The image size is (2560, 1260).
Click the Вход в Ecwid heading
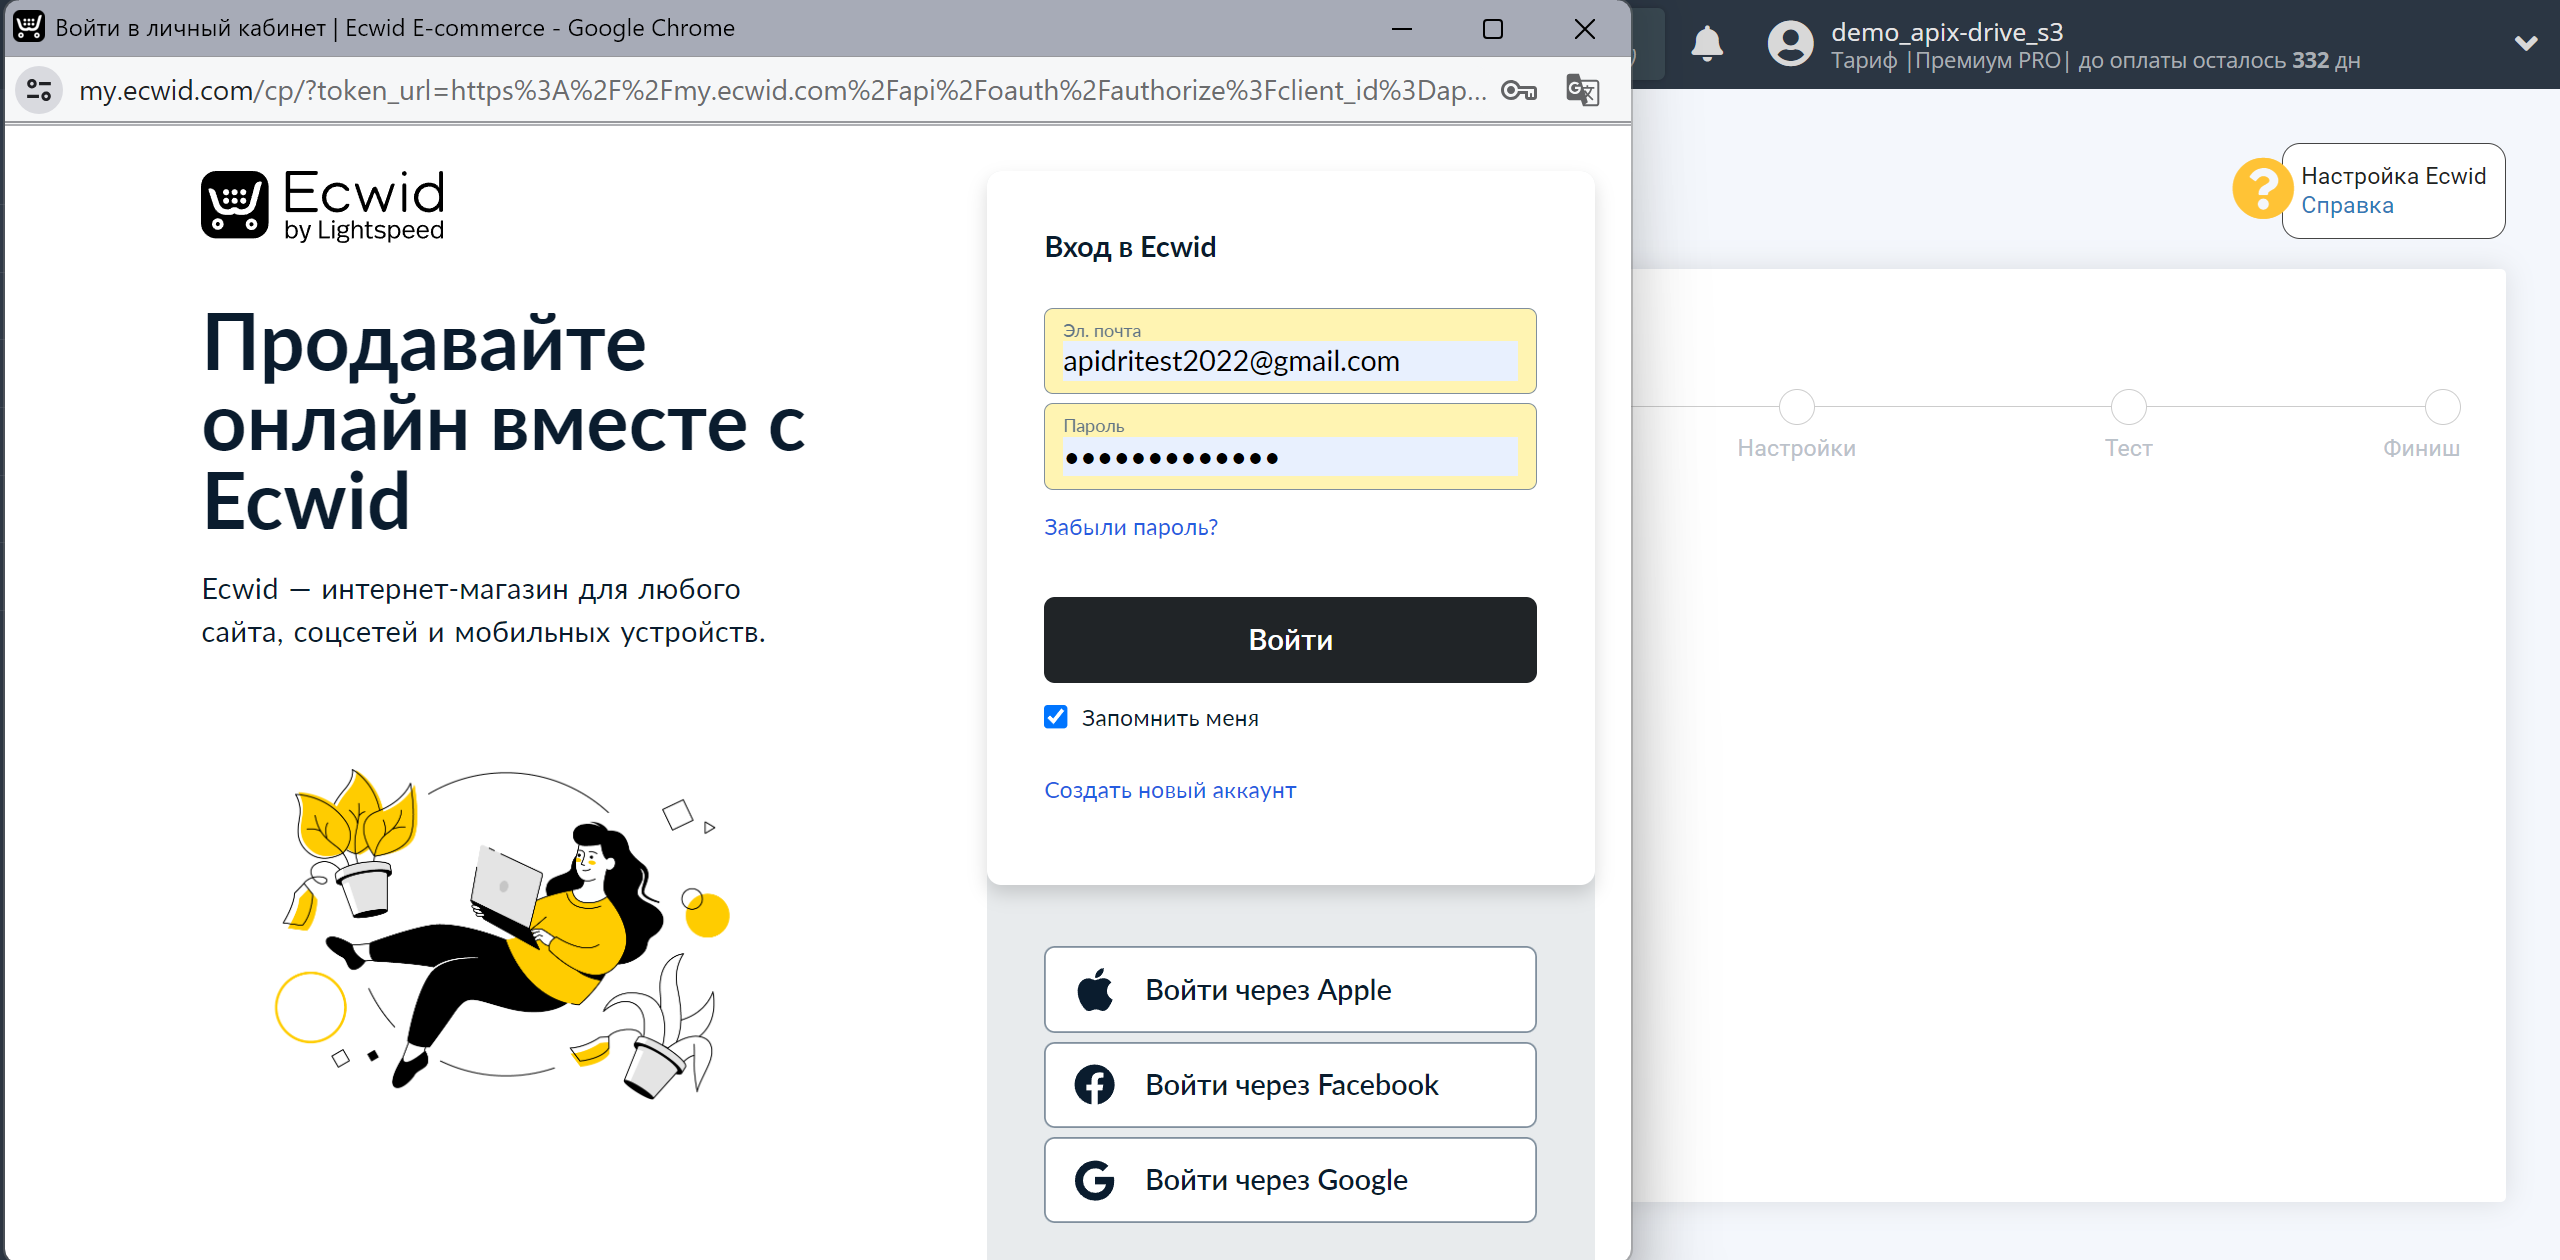pos(1130,247)
